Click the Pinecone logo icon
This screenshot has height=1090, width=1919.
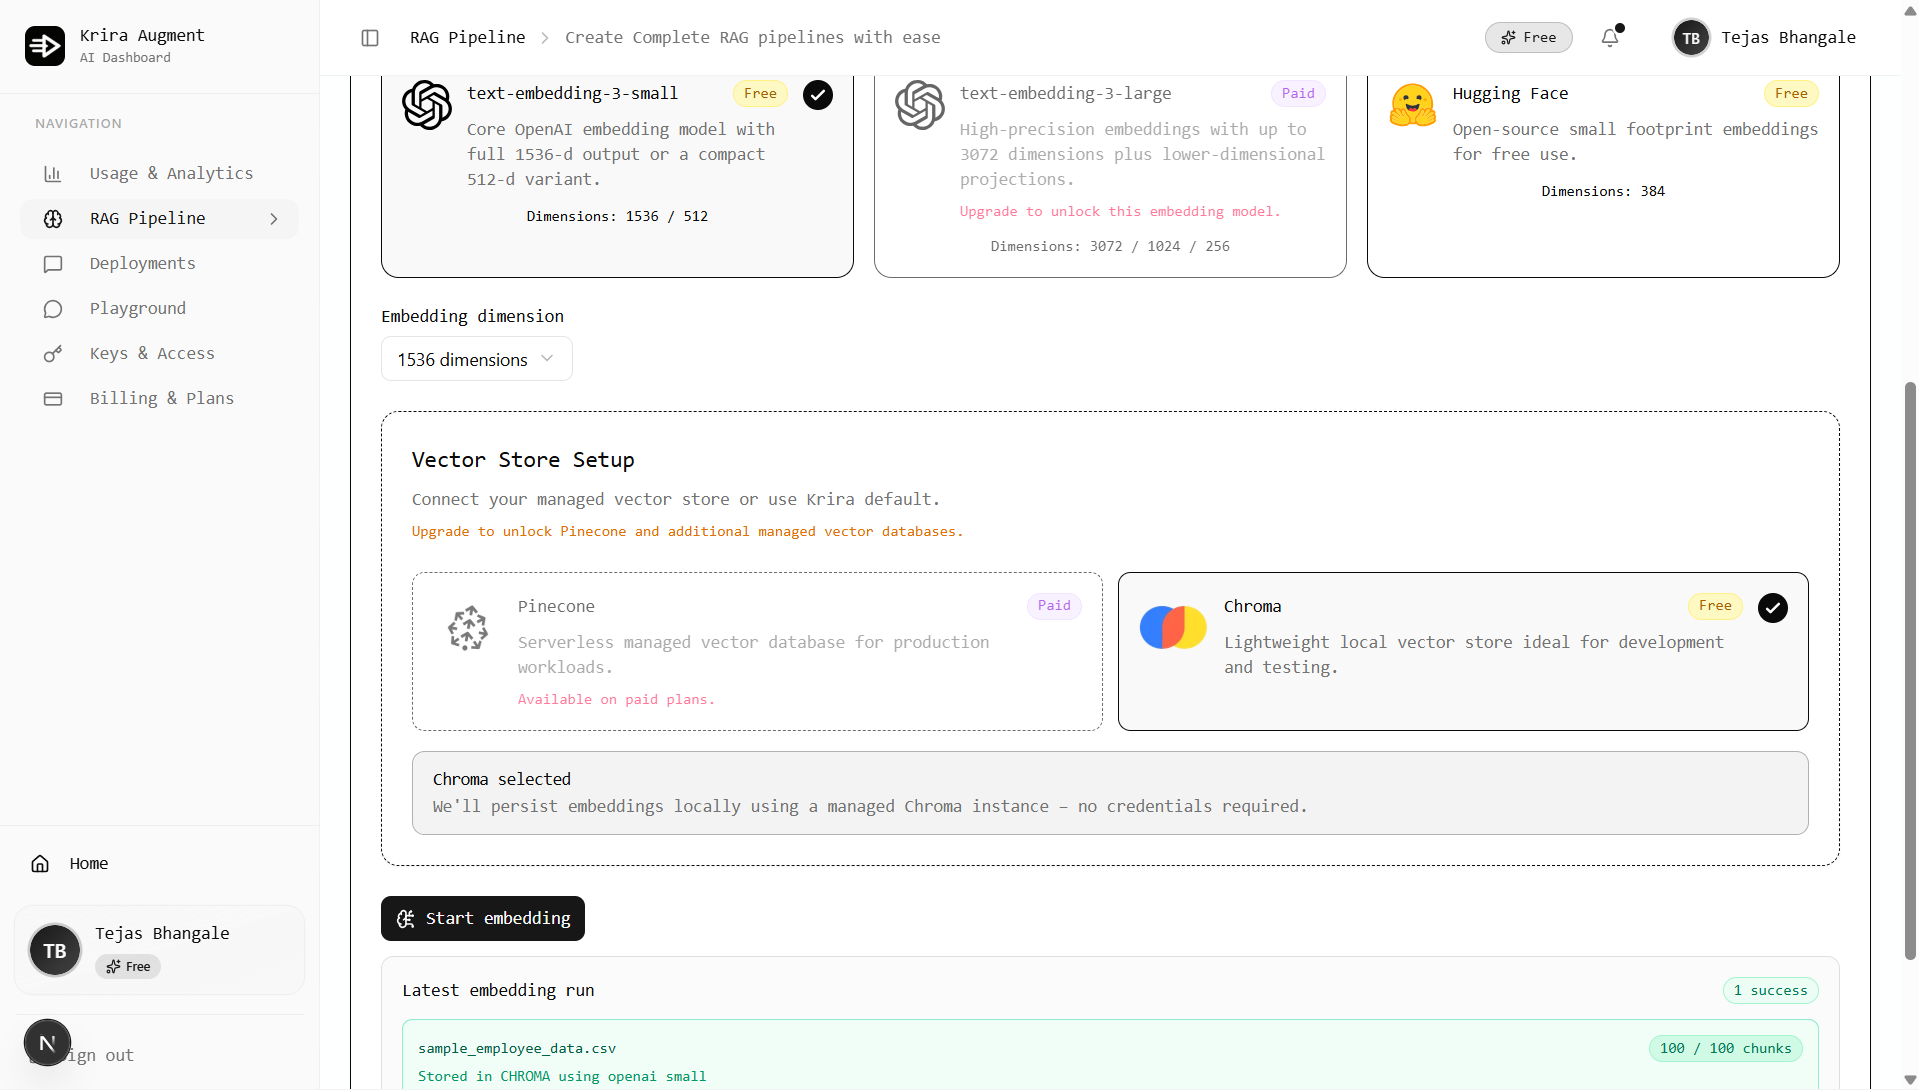(x=468, y=628)
